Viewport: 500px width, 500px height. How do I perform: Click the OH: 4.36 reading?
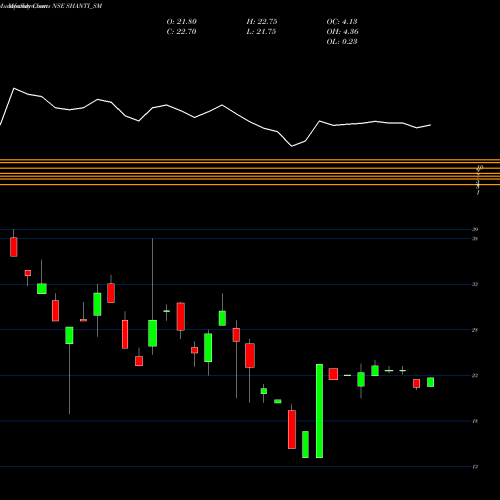tap(342, 32)
